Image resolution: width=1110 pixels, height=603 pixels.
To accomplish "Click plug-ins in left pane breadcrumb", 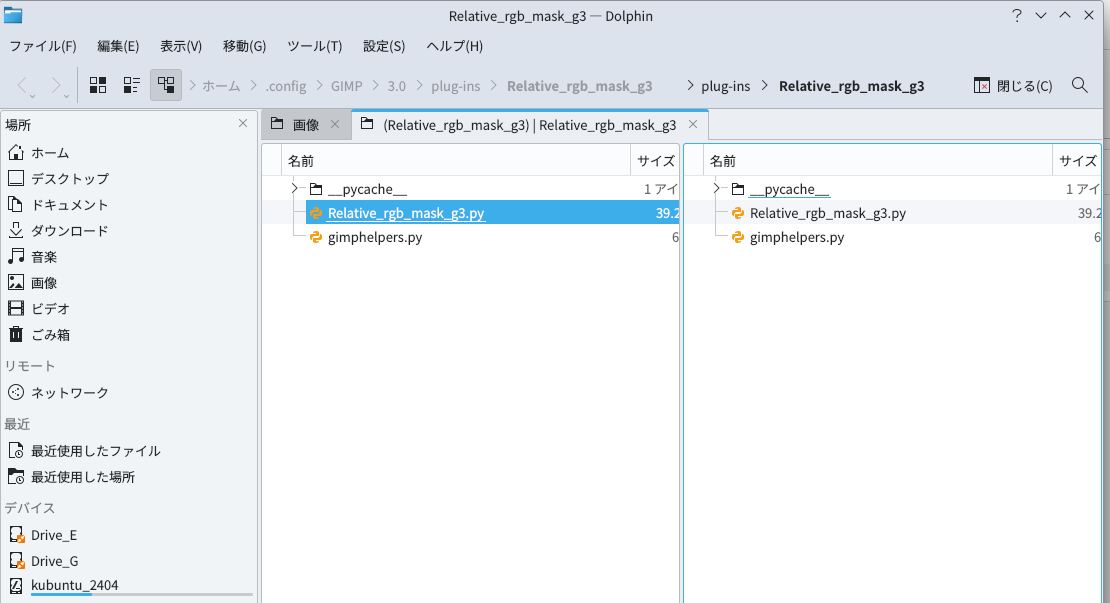I will click(456, 86).
